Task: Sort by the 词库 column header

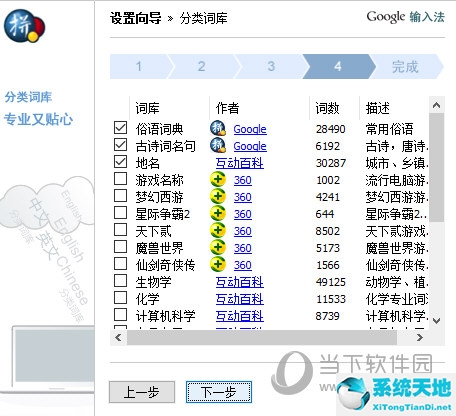Action: pos(169,108)
